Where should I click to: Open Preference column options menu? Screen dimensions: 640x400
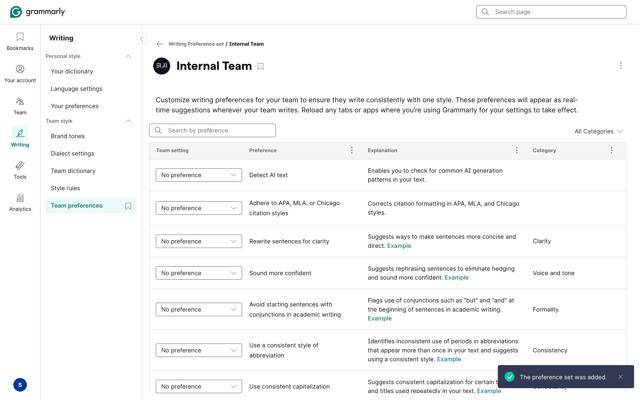point(351,150)
